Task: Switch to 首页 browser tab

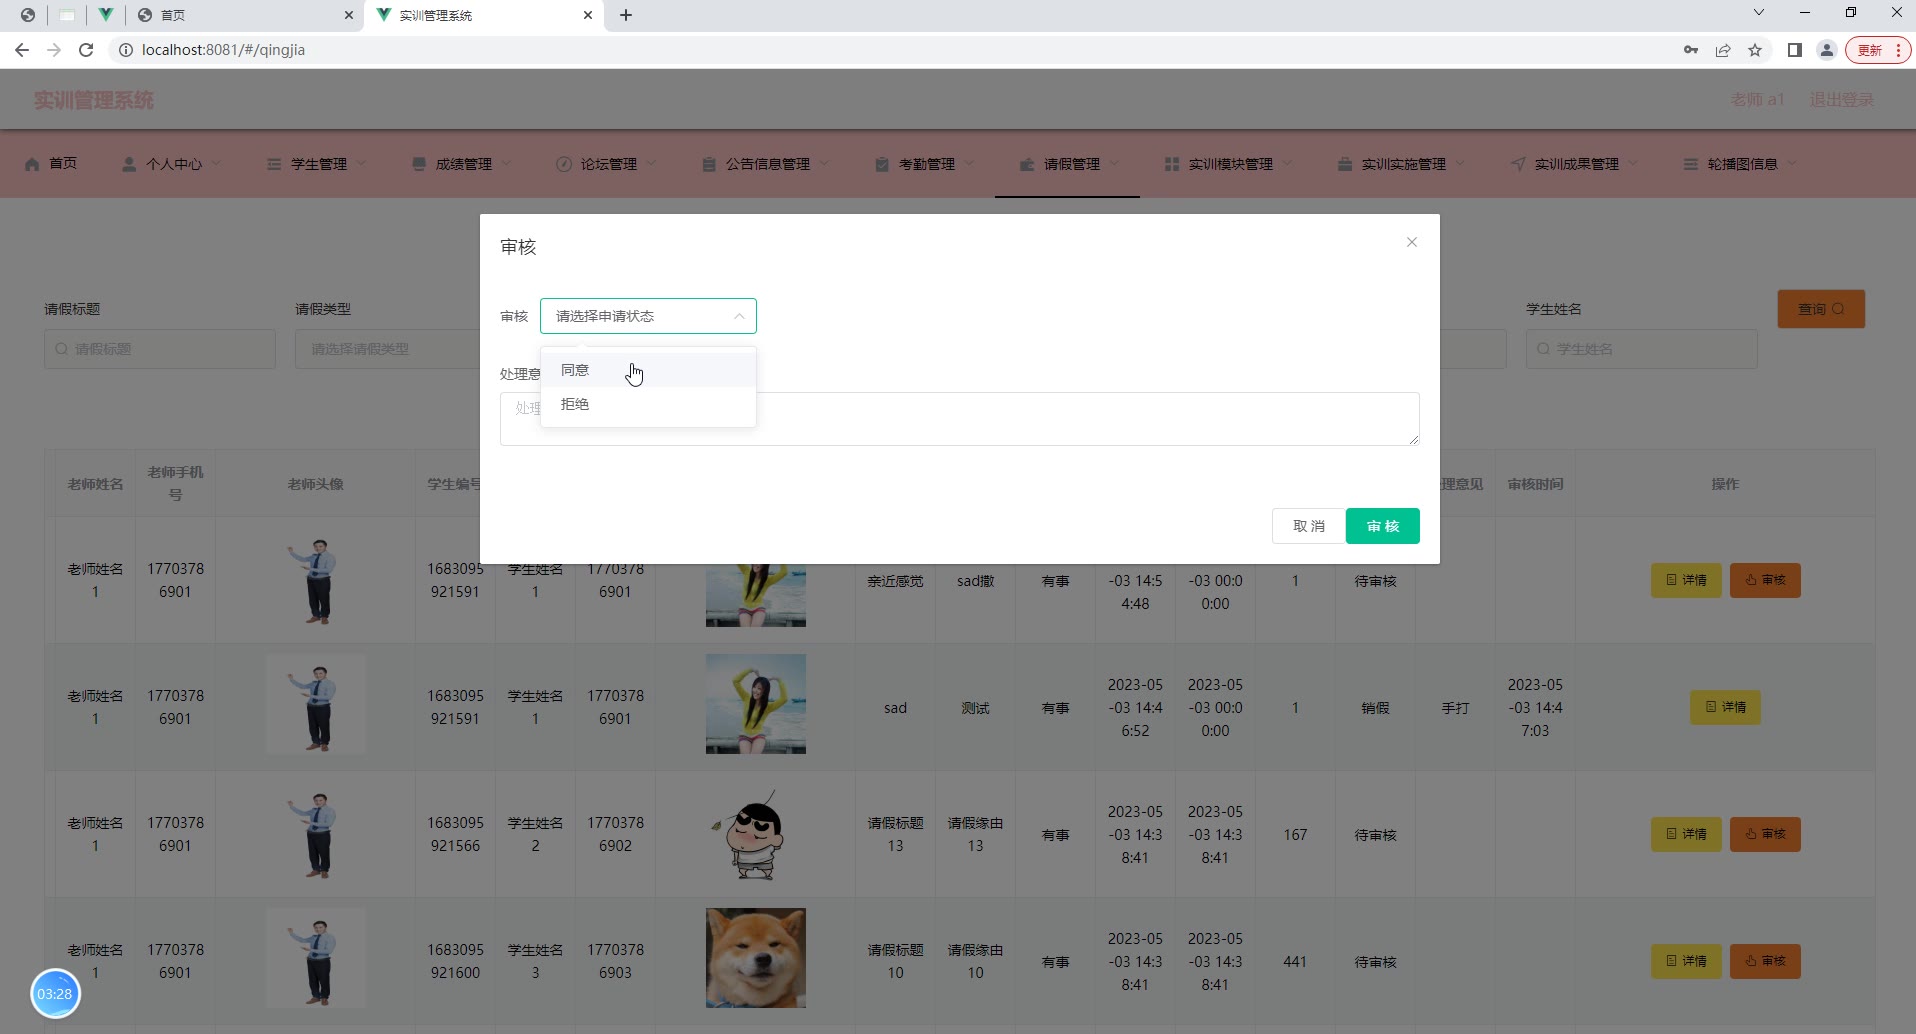Action: click(x=245, y=15)
